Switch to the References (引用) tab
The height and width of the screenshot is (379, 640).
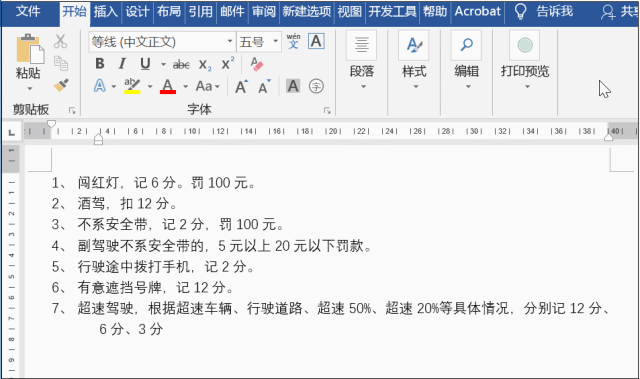[x=200, y=11]
